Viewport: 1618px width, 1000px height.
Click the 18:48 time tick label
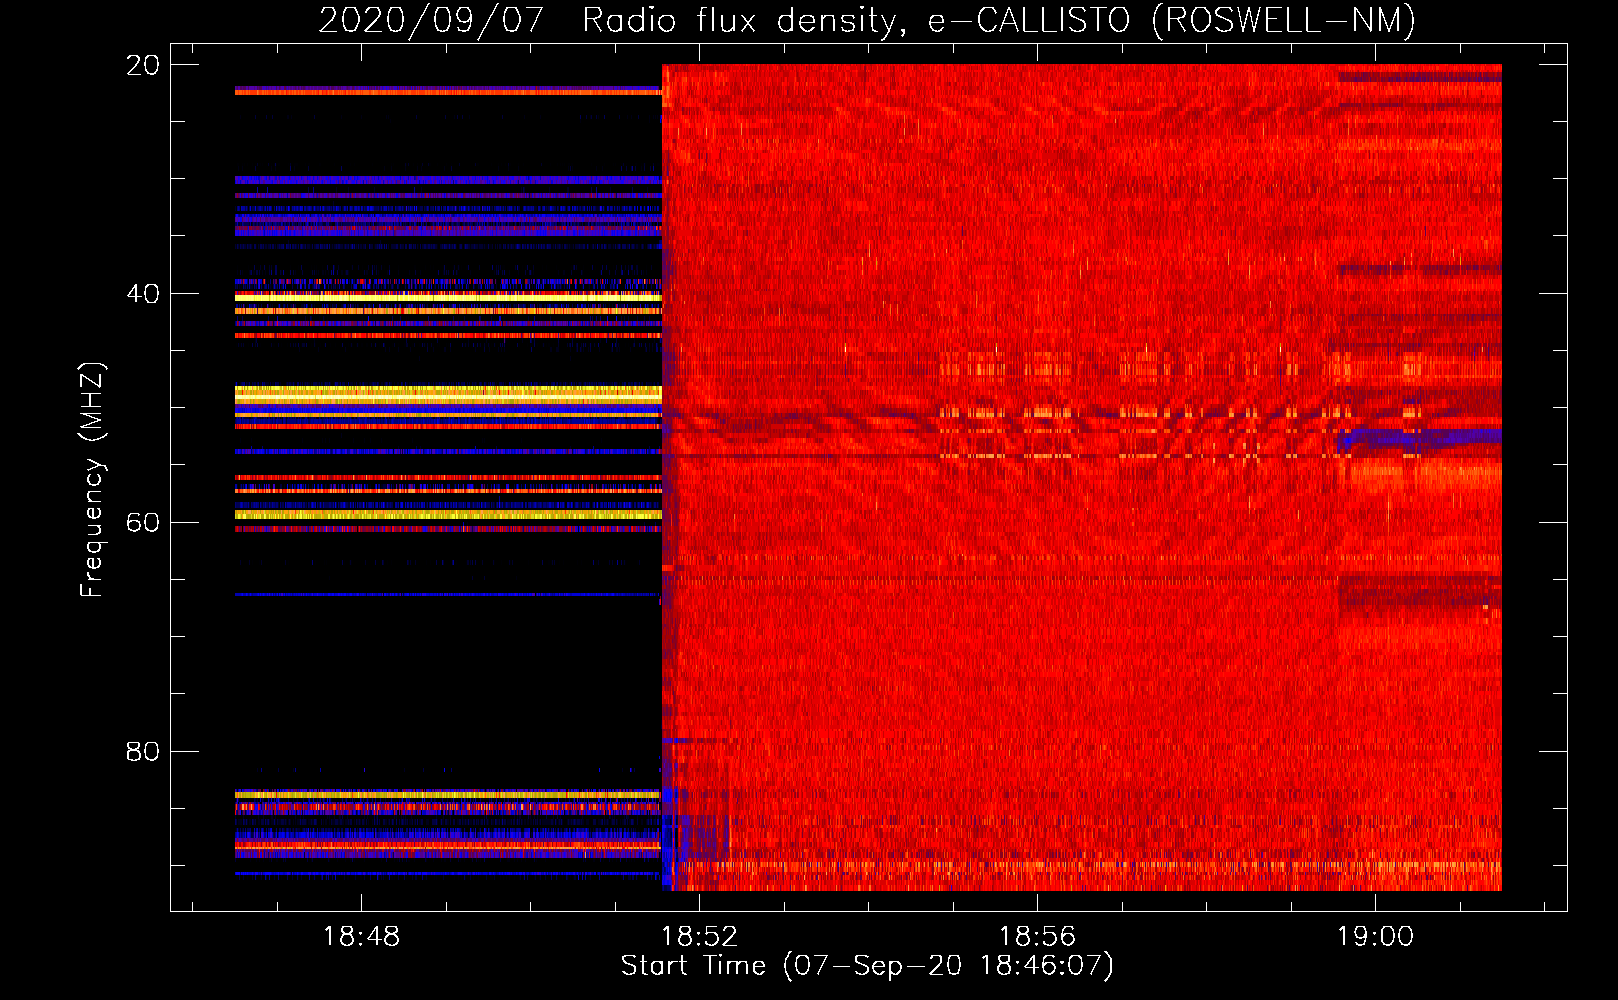[x=361, y=936]
